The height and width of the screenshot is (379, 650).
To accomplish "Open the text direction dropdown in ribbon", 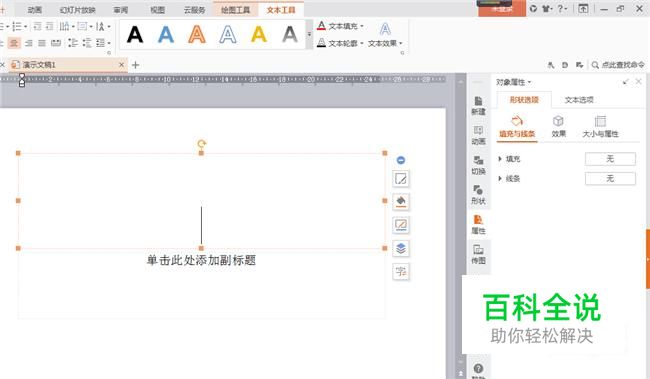I will click(x=67, y=27).
